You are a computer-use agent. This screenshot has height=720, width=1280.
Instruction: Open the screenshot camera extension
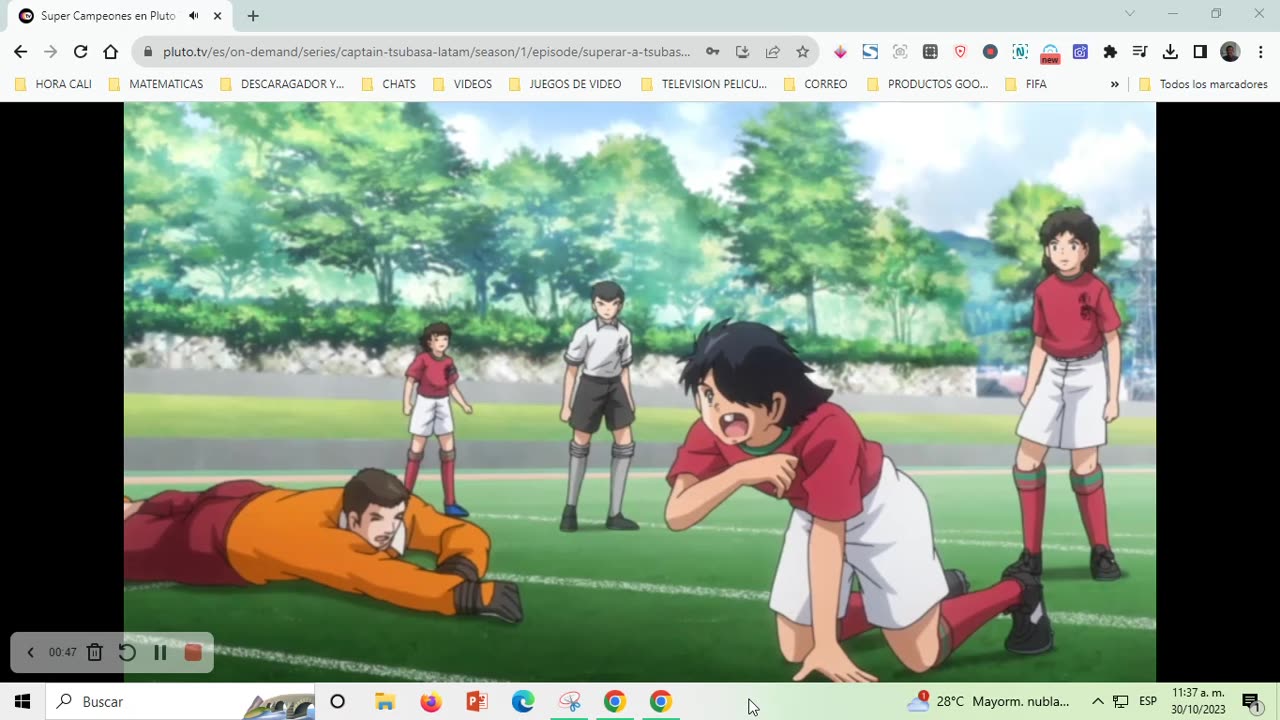[900, 52]
